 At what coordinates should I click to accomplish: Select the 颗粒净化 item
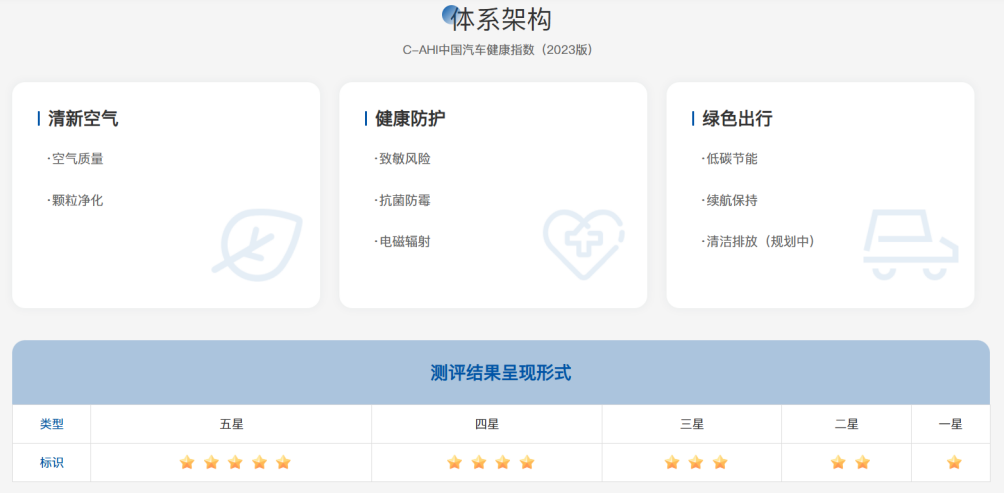click(77, 200)
